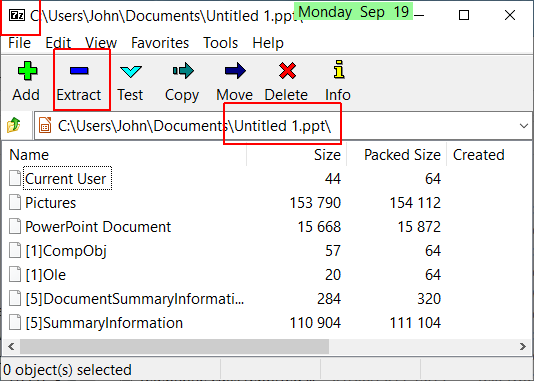Click the Copy arrow icon

pyautogui.click(x=183, y=70)
